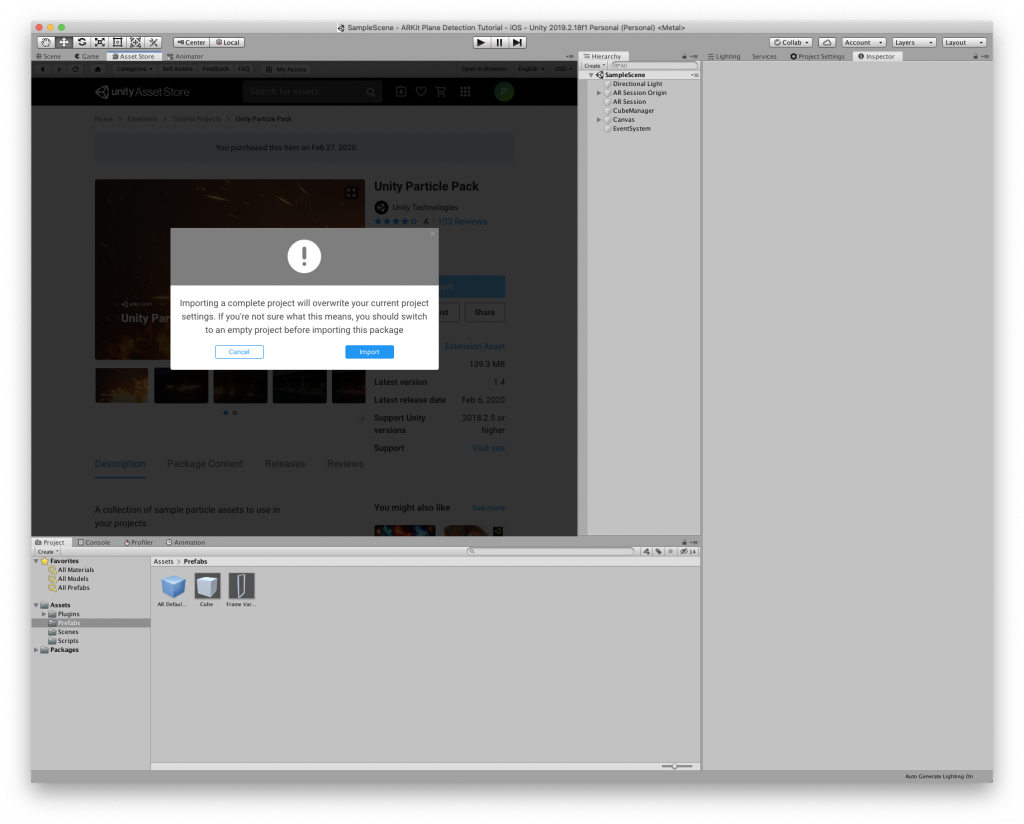Click the Asset Store search magnifier icon
Viewport: 1024px width, 824px height.
pos(371,92)
